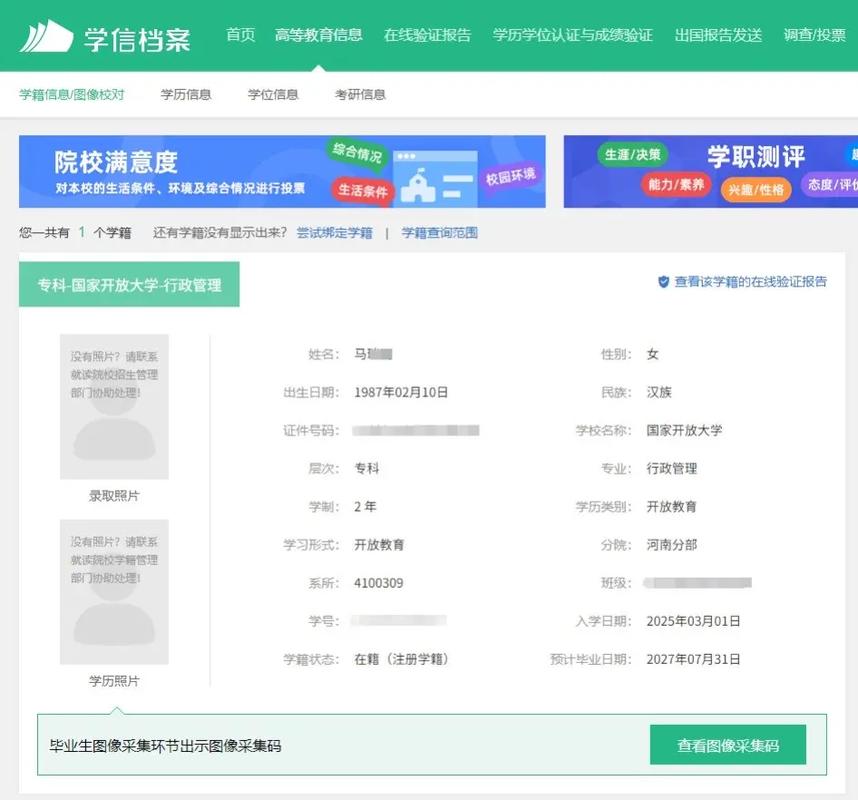The width and height of the screenshot is (858, 800).
Task: Click the 校园环境 tag in banner
Action: tap(511, 176)
